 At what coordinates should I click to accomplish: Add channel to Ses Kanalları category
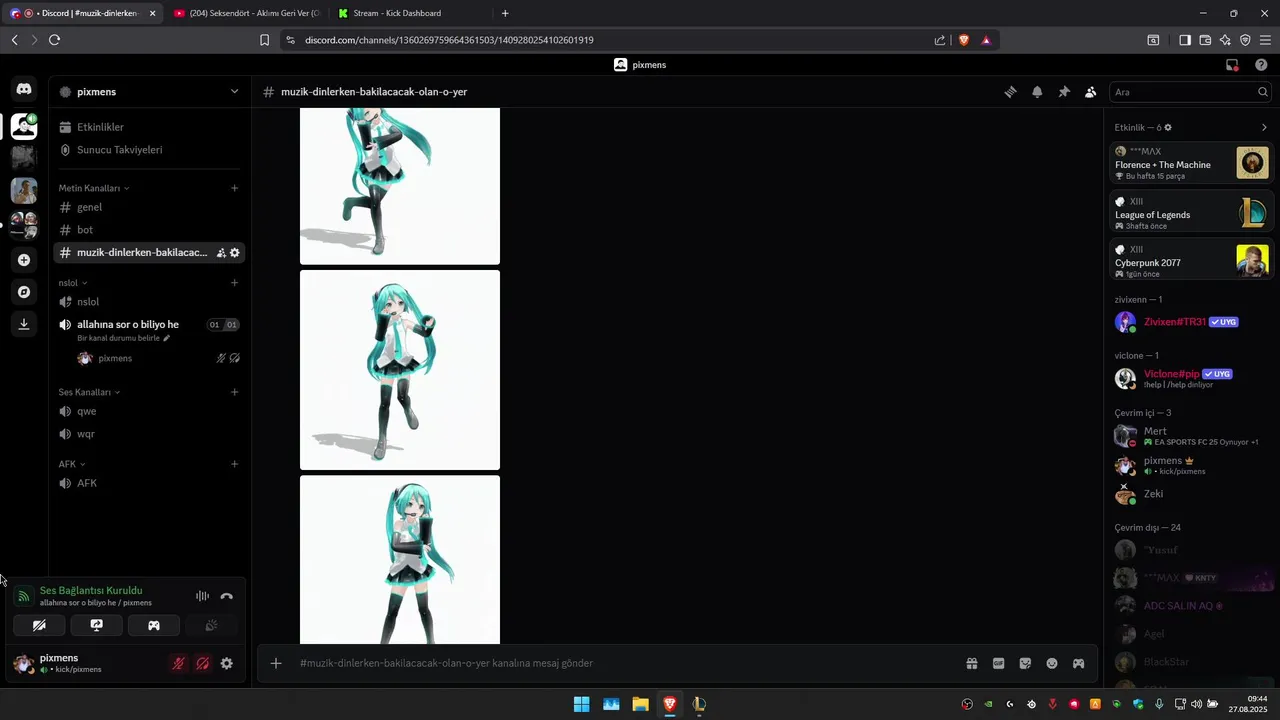235,392
